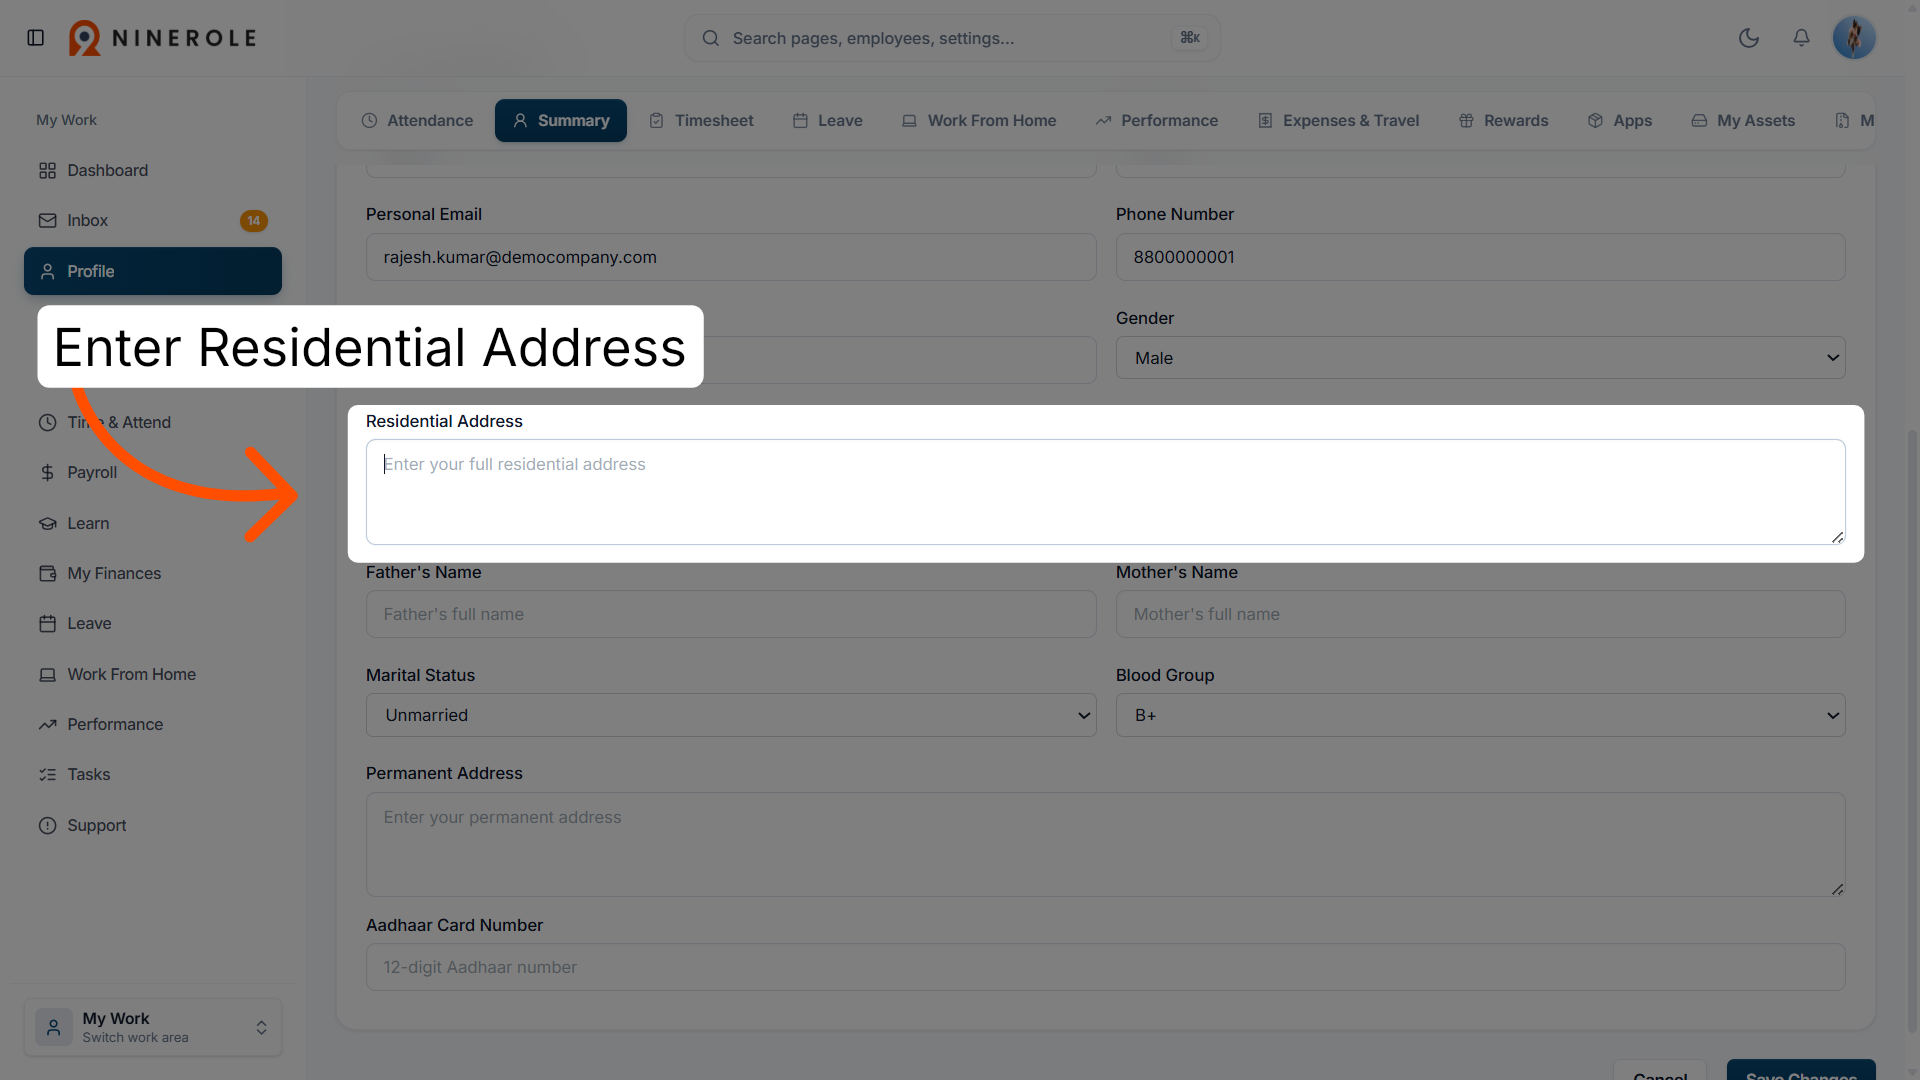Open user avatar menu
The width and height of the screenshot is (1920, 1080).
tap(1854, 38)
